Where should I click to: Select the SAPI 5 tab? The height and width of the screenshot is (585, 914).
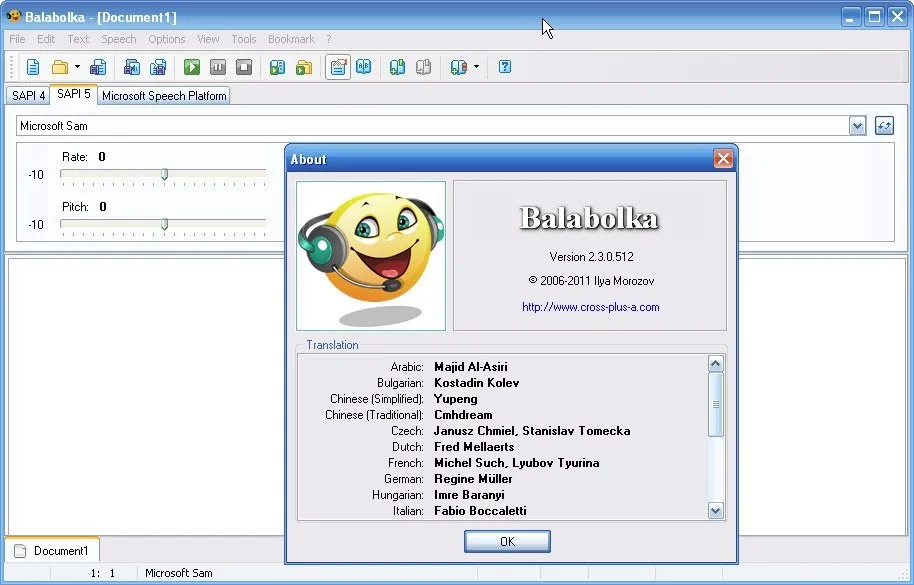pos(73,94)
